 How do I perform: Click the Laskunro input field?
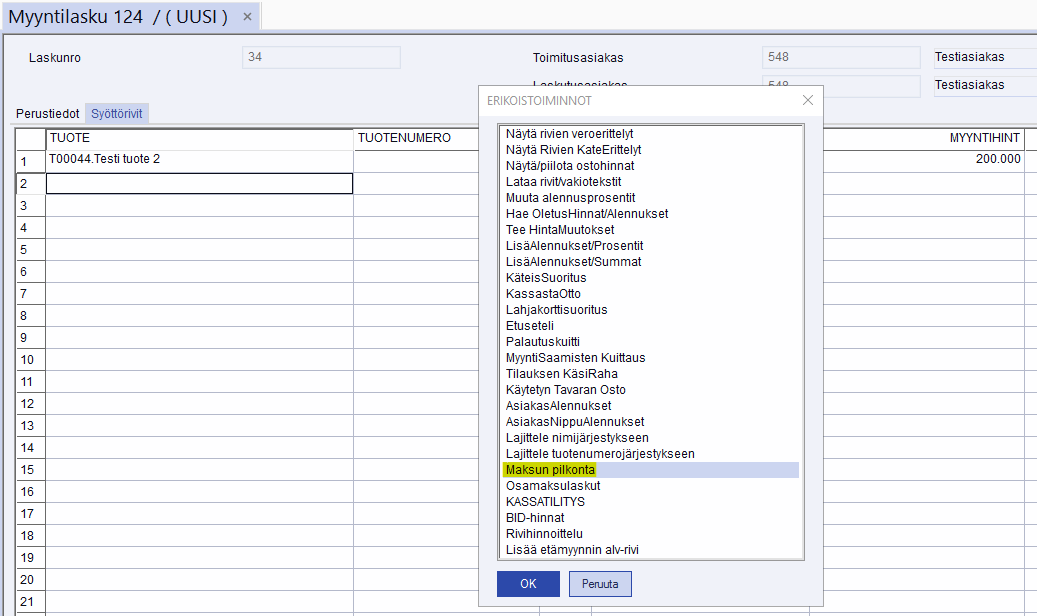(x=321, y=58)
